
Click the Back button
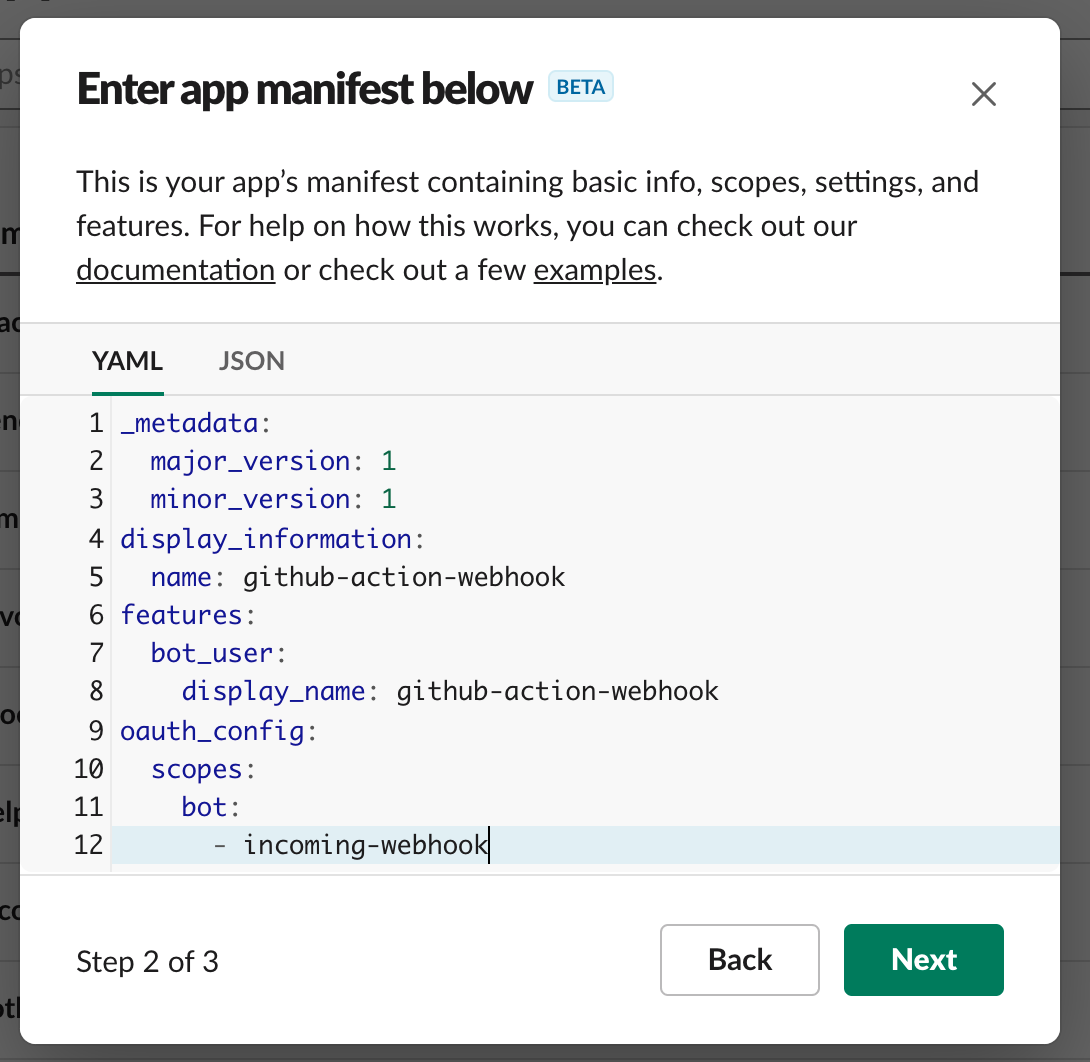(739, 960)
